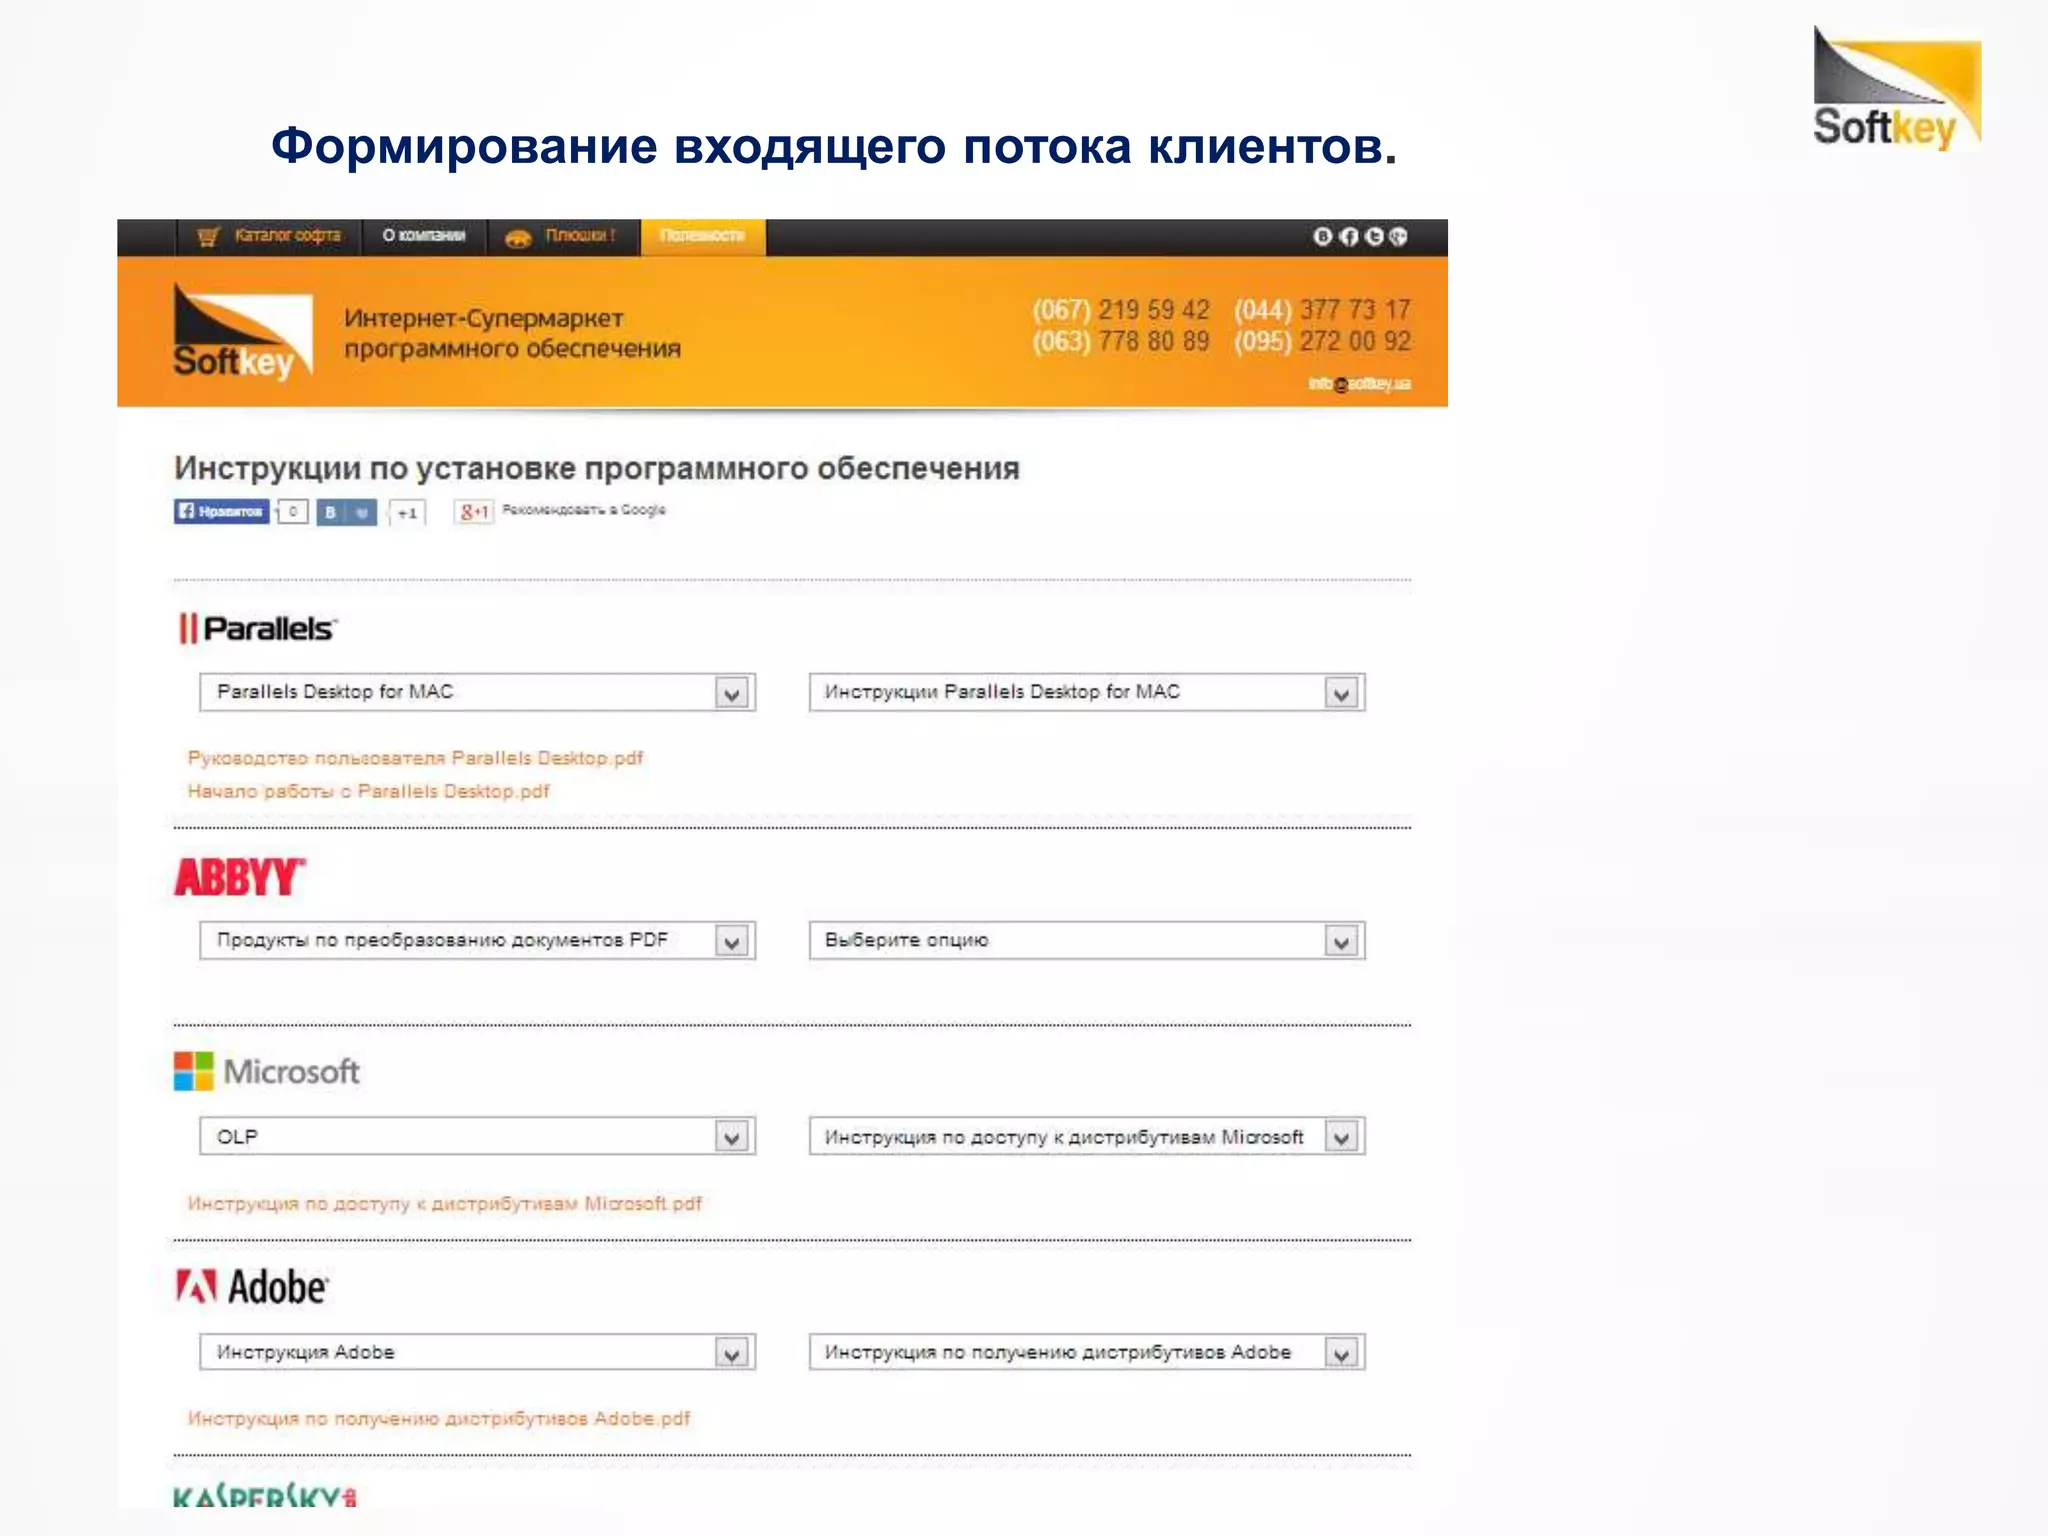Open the Инструкция Adobe dropdown
Screen dimensions: 2048x1536
(477, 1352)
